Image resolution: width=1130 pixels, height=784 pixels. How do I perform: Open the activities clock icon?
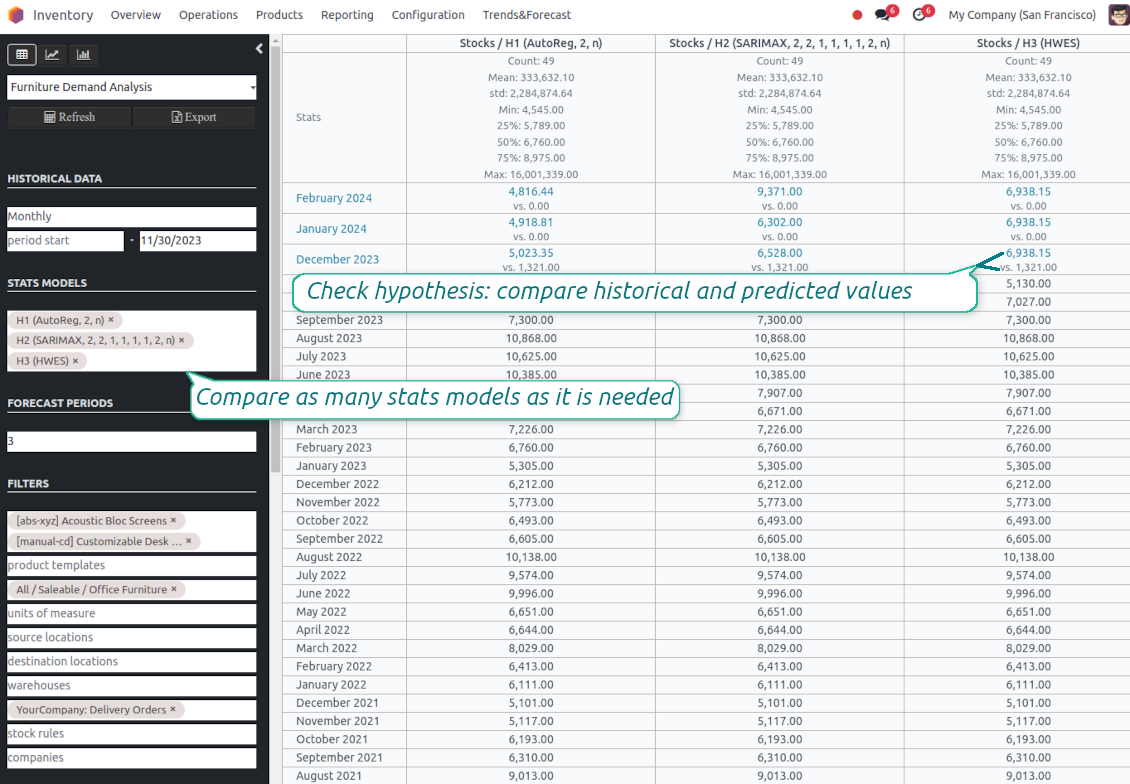pos(919,15)
